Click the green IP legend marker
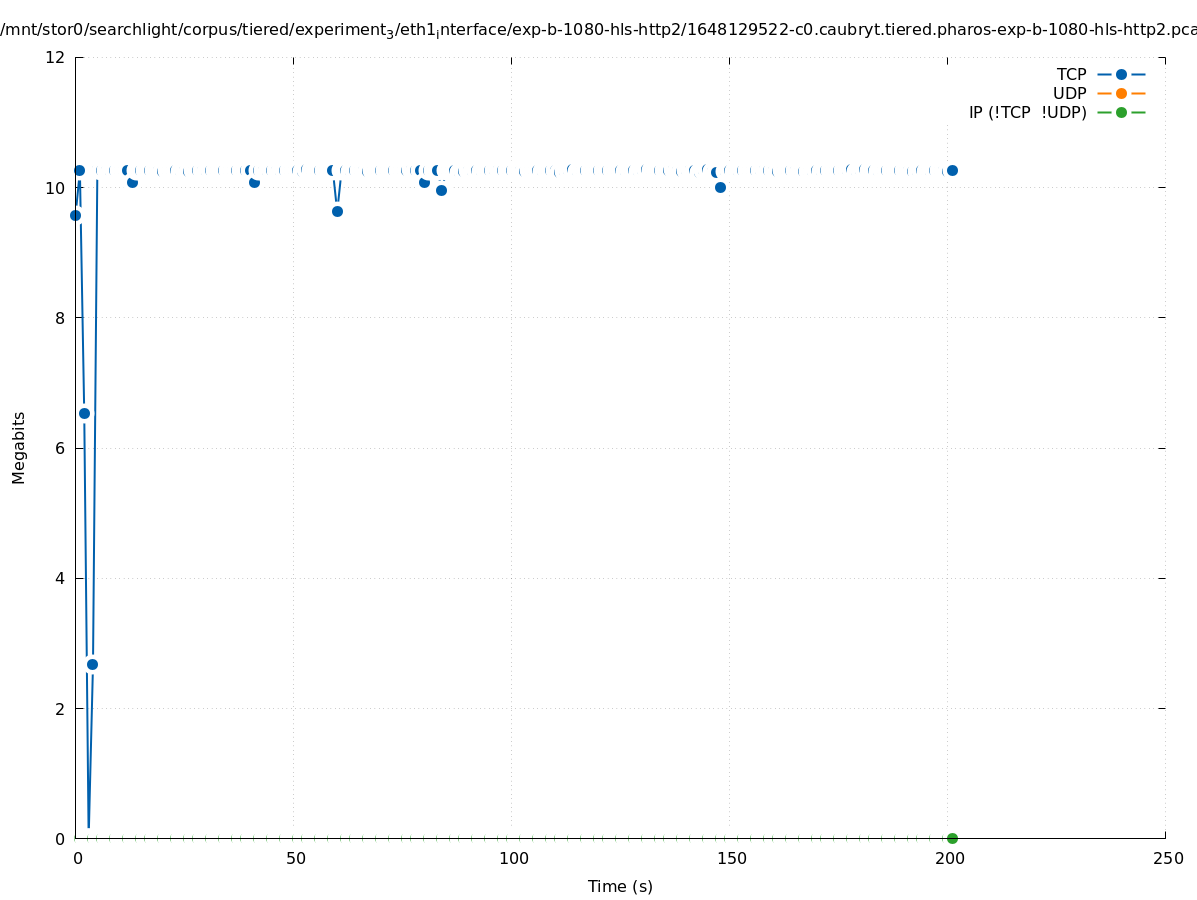Image resolution: width=1197 pixels, height=900 pixels. 1121,113
